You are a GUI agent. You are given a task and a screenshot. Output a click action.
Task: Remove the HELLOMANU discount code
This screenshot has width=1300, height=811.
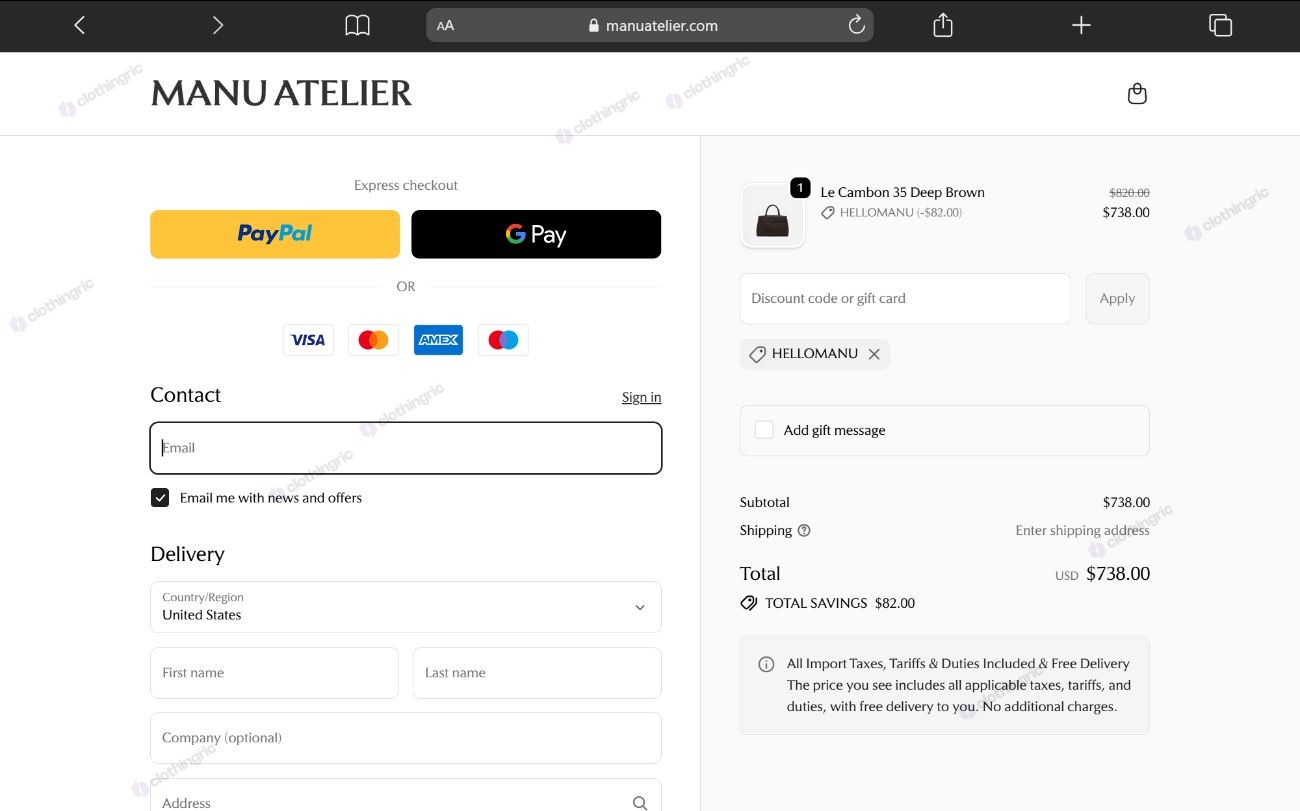pos(874,354)
